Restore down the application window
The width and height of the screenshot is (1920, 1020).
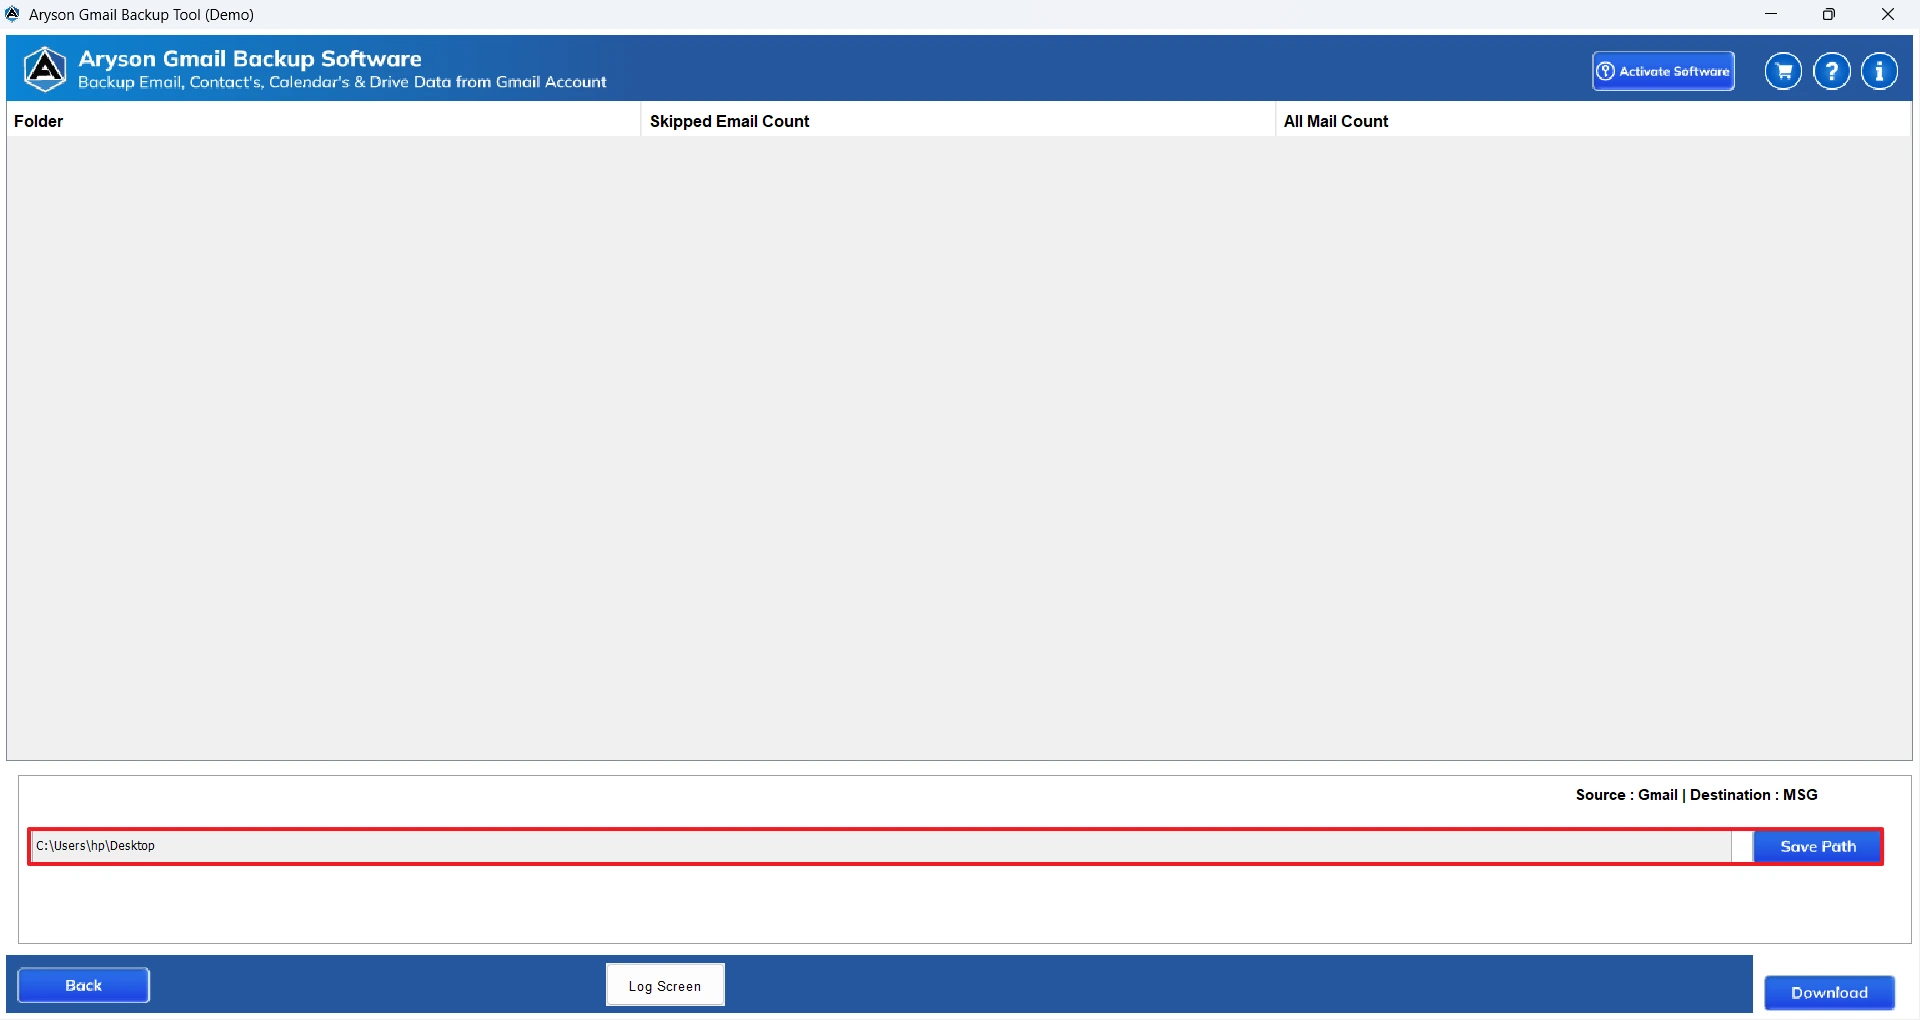tap(1829, 14)
